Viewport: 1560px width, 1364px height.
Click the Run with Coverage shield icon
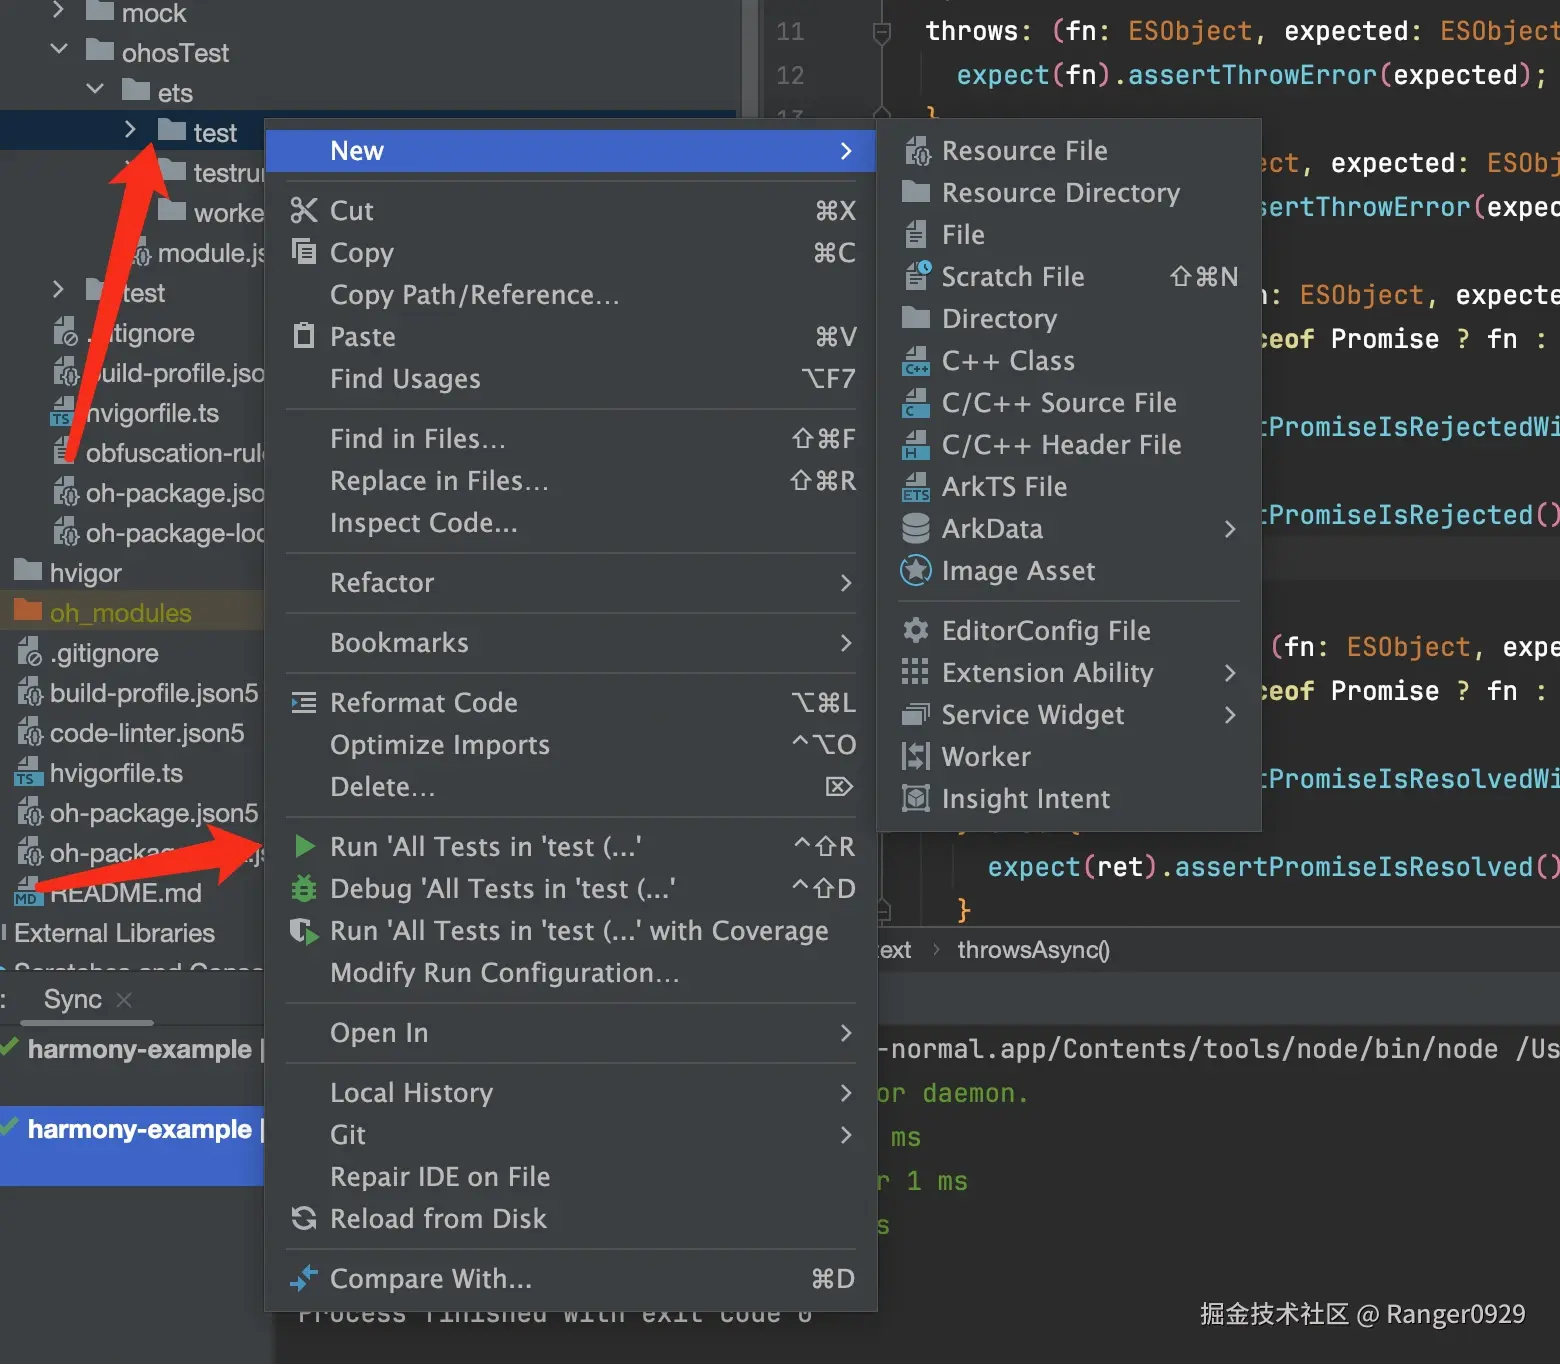(305, 931)
